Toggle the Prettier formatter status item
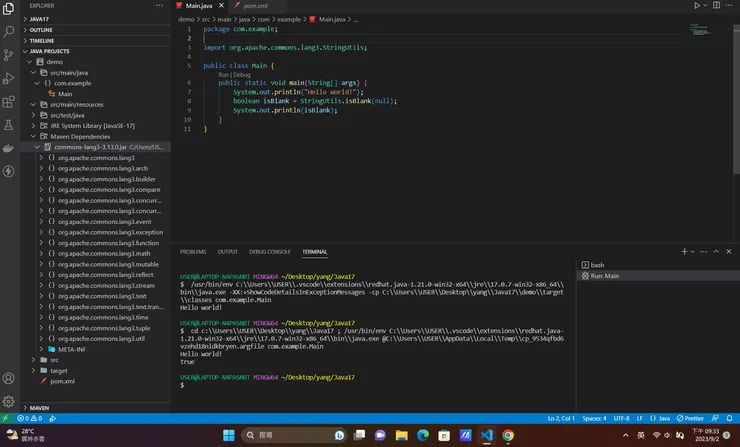 tap(688, 418)
